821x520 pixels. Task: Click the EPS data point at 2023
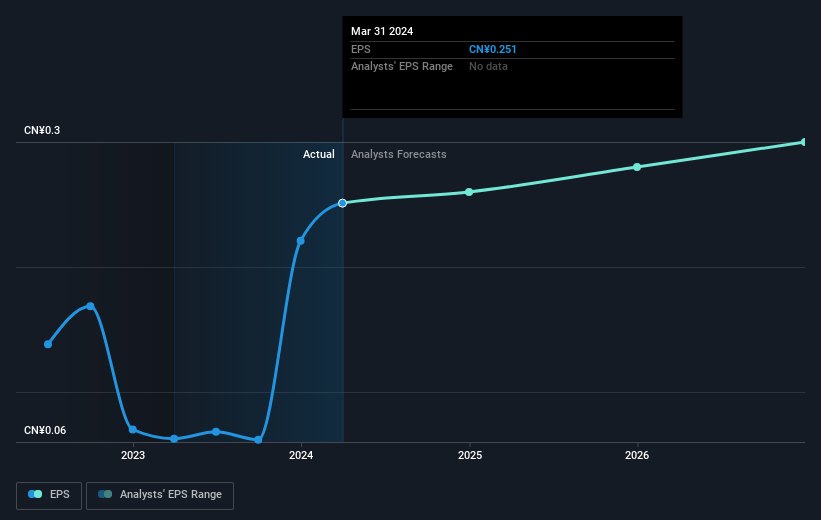tap(133, 429)
